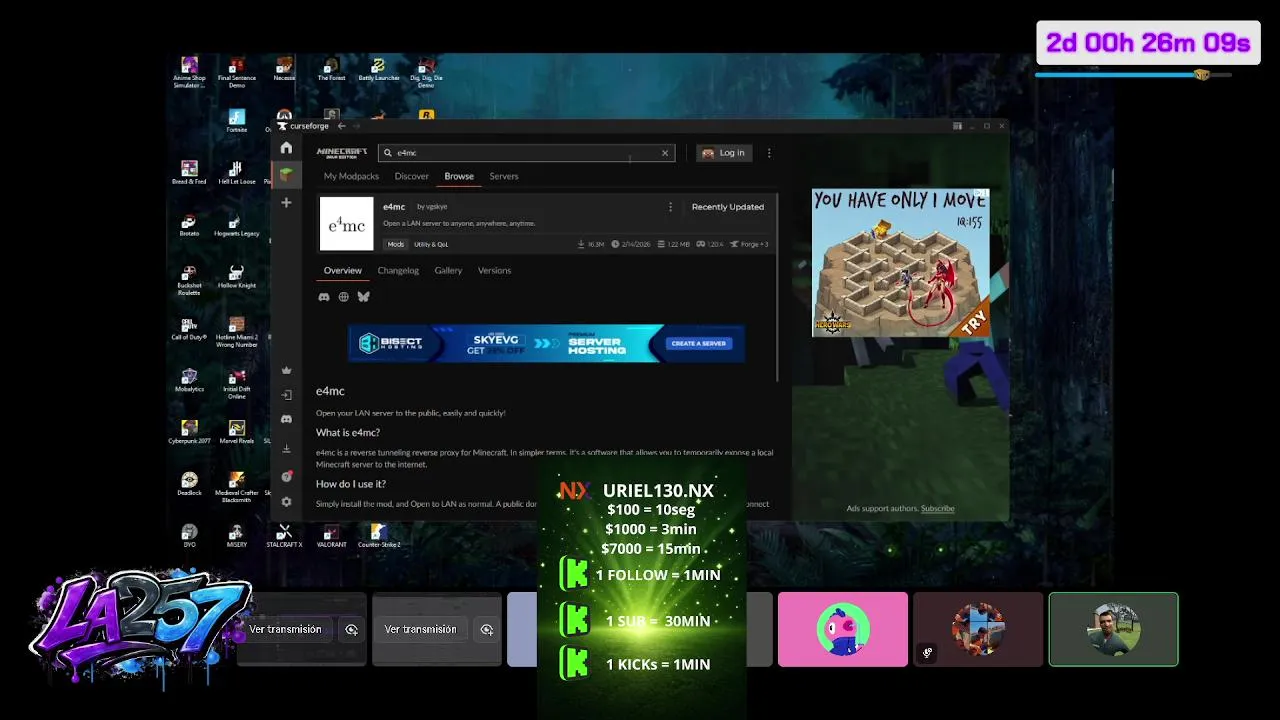Open the mod's website globe icon

(344, 297)
